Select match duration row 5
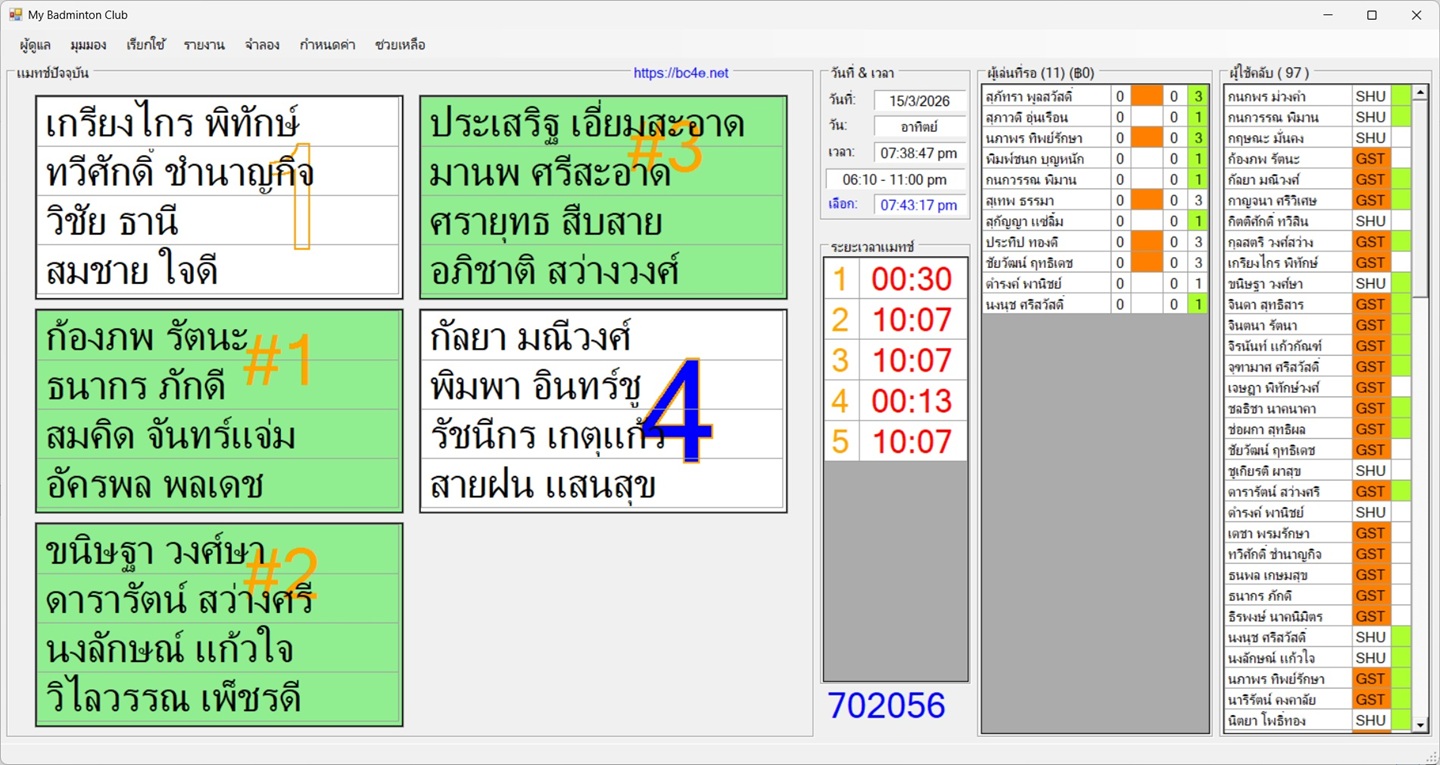This screenshot has width=1440, height=765. (895, 441)
